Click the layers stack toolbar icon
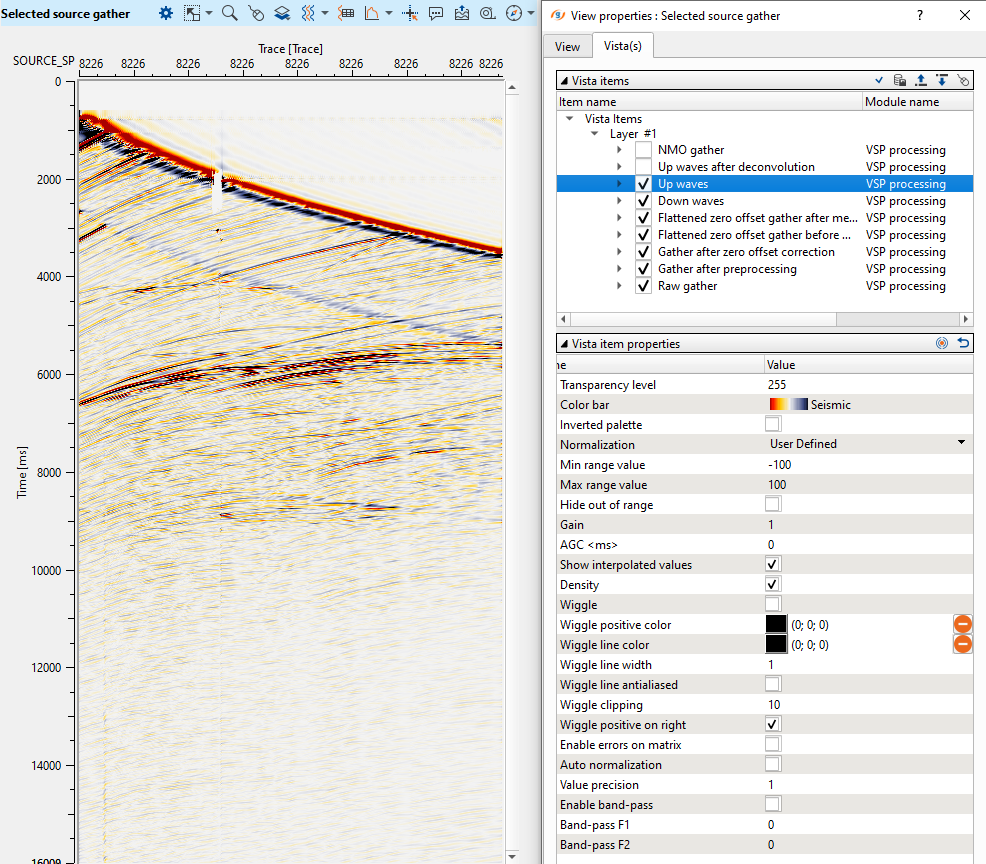 [282, 13]
